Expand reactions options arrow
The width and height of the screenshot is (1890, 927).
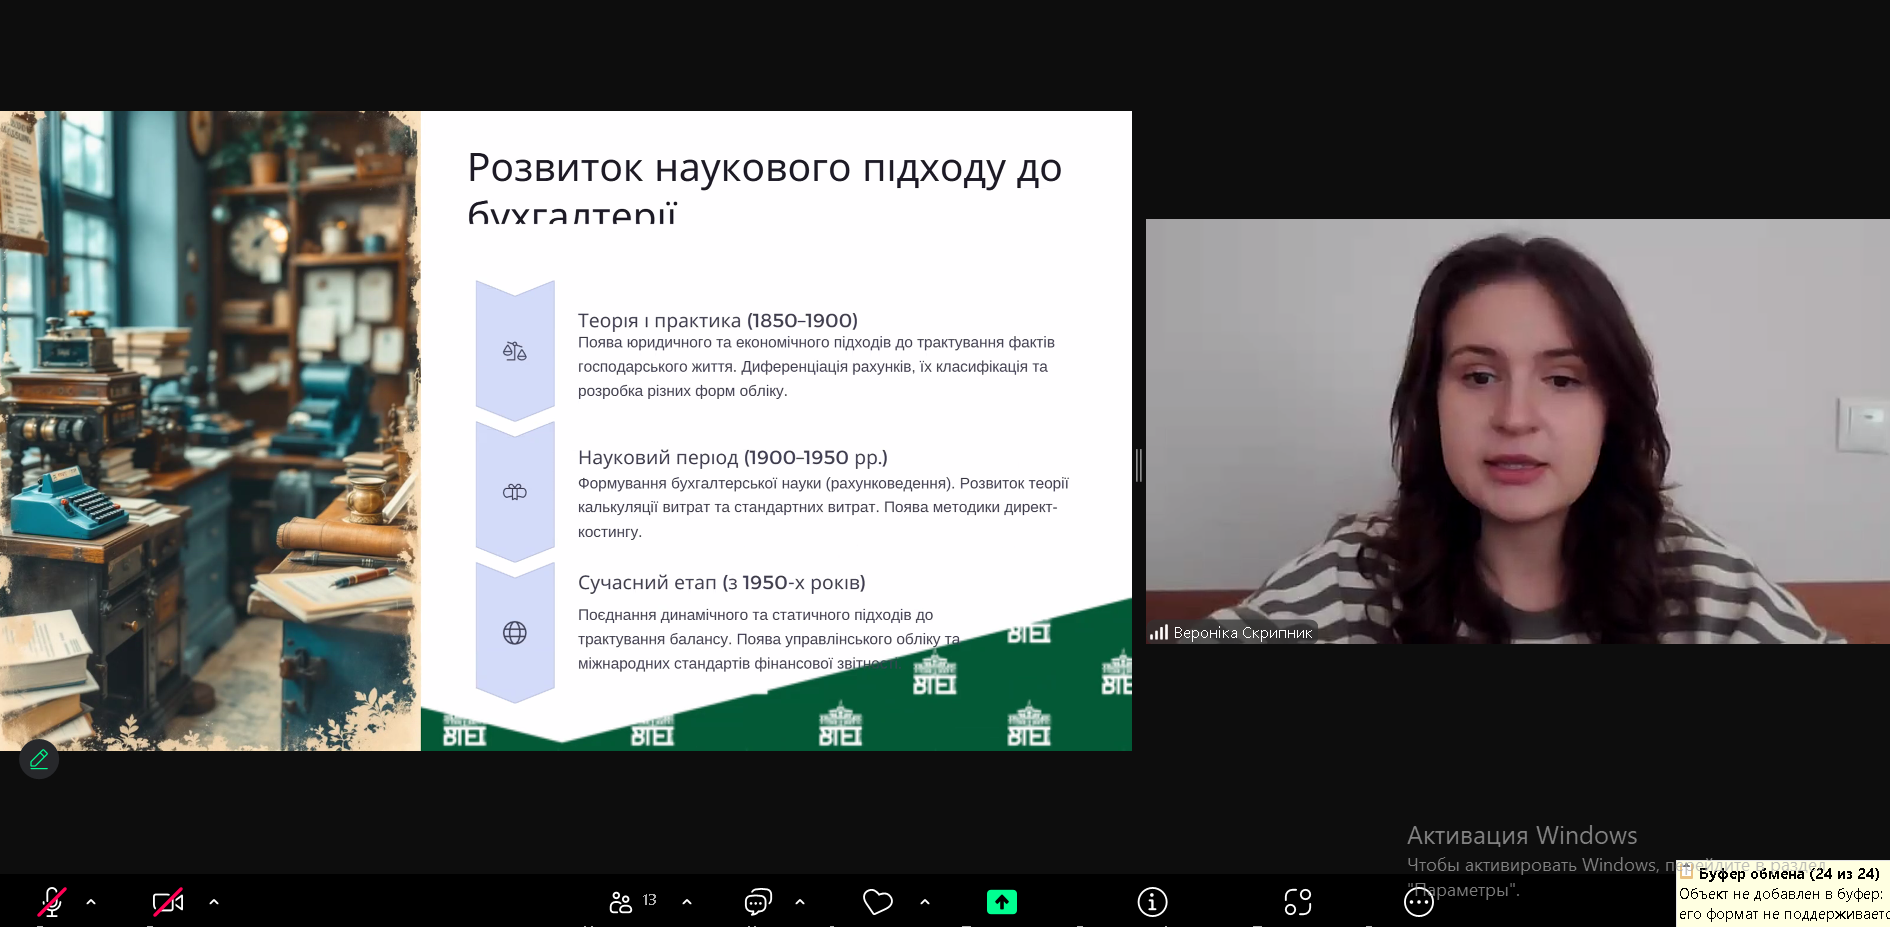tap(925, 902)
